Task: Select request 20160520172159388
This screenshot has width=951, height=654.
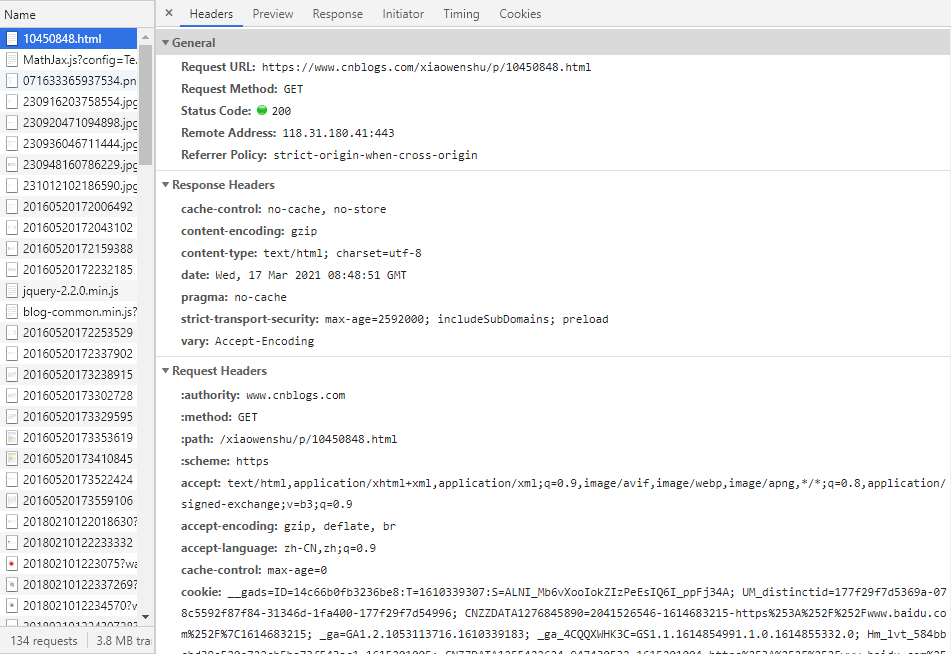Action: pyautogui.click(x=69, y=249)
